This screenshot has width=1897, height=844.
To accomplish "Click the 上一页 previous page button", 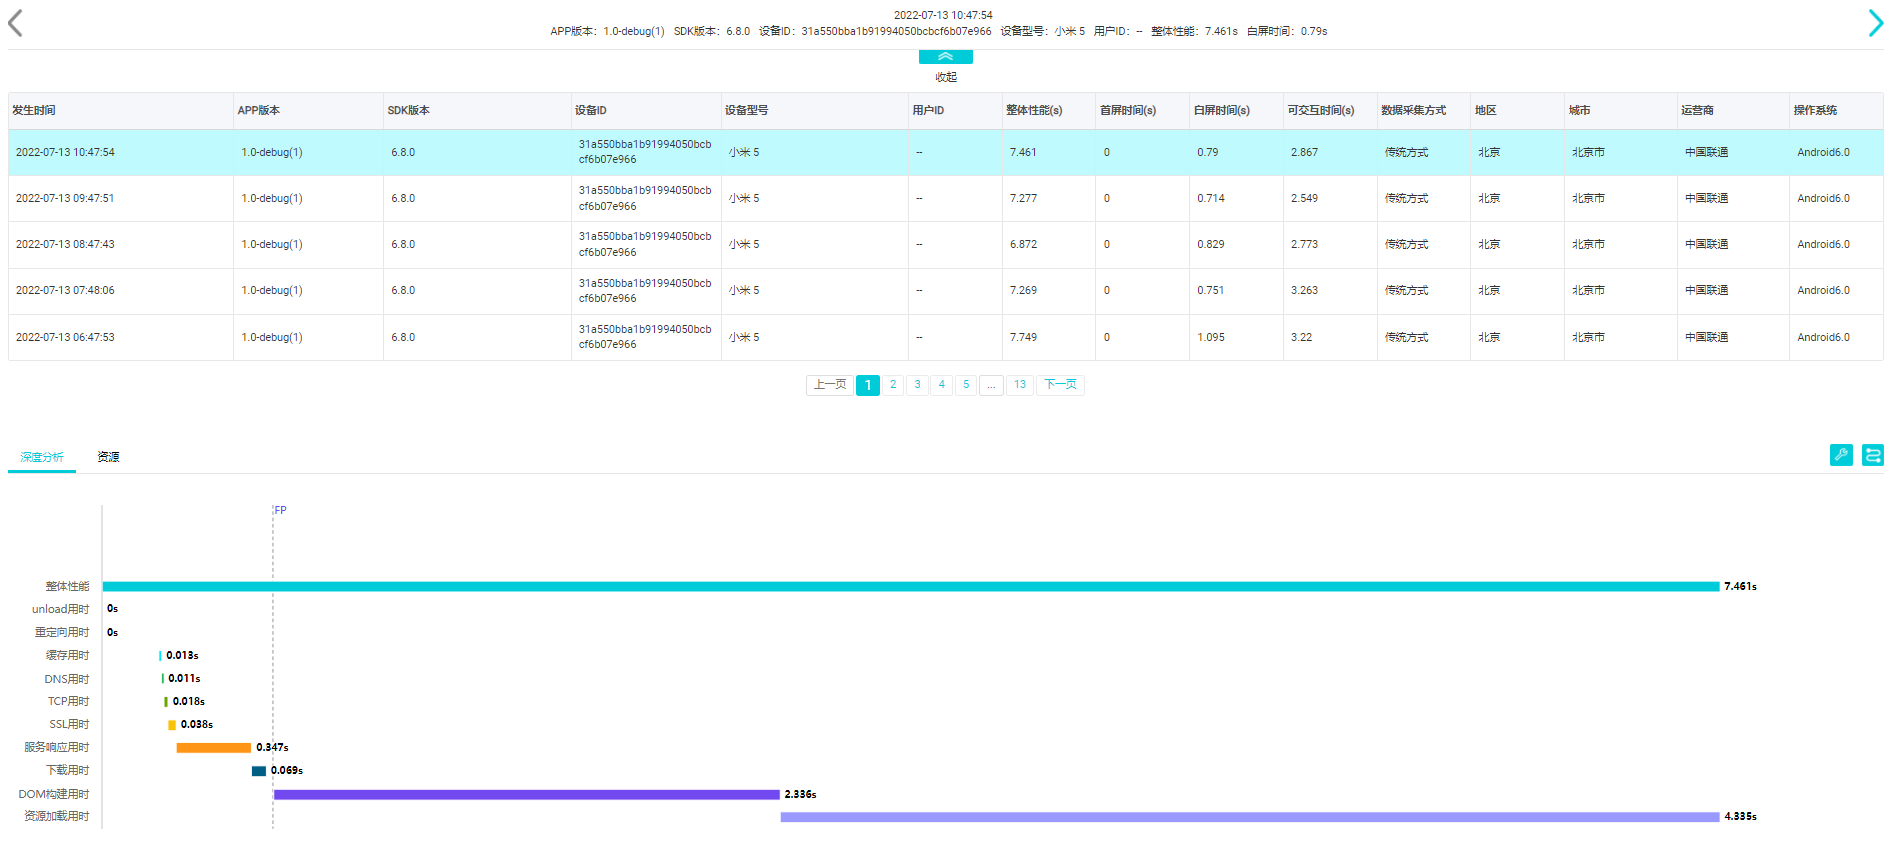I will click(x=829, y=385).
